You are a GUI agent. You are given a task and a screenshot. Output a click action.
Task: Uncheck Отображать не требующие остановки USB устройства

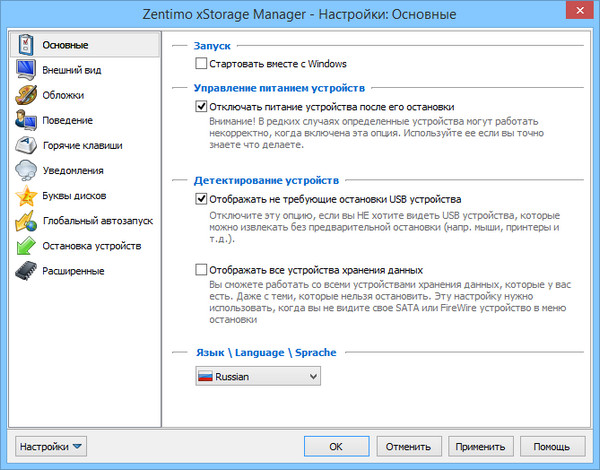tap(202, 199)
